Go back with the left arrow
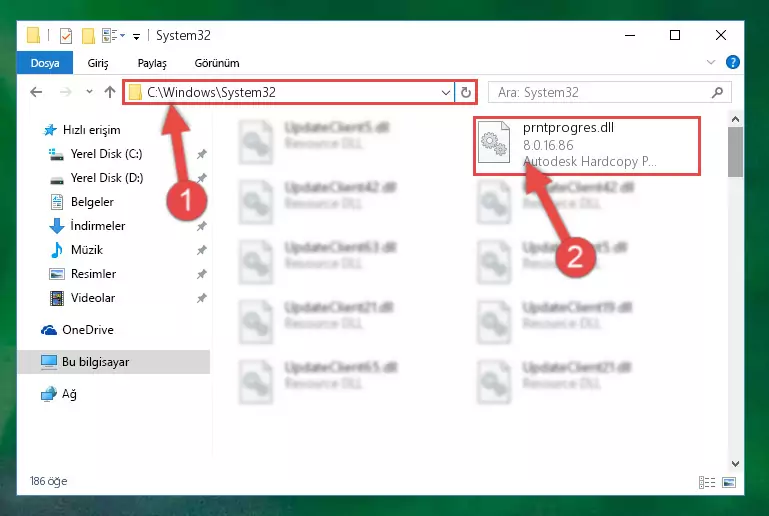 coord(36,92)
